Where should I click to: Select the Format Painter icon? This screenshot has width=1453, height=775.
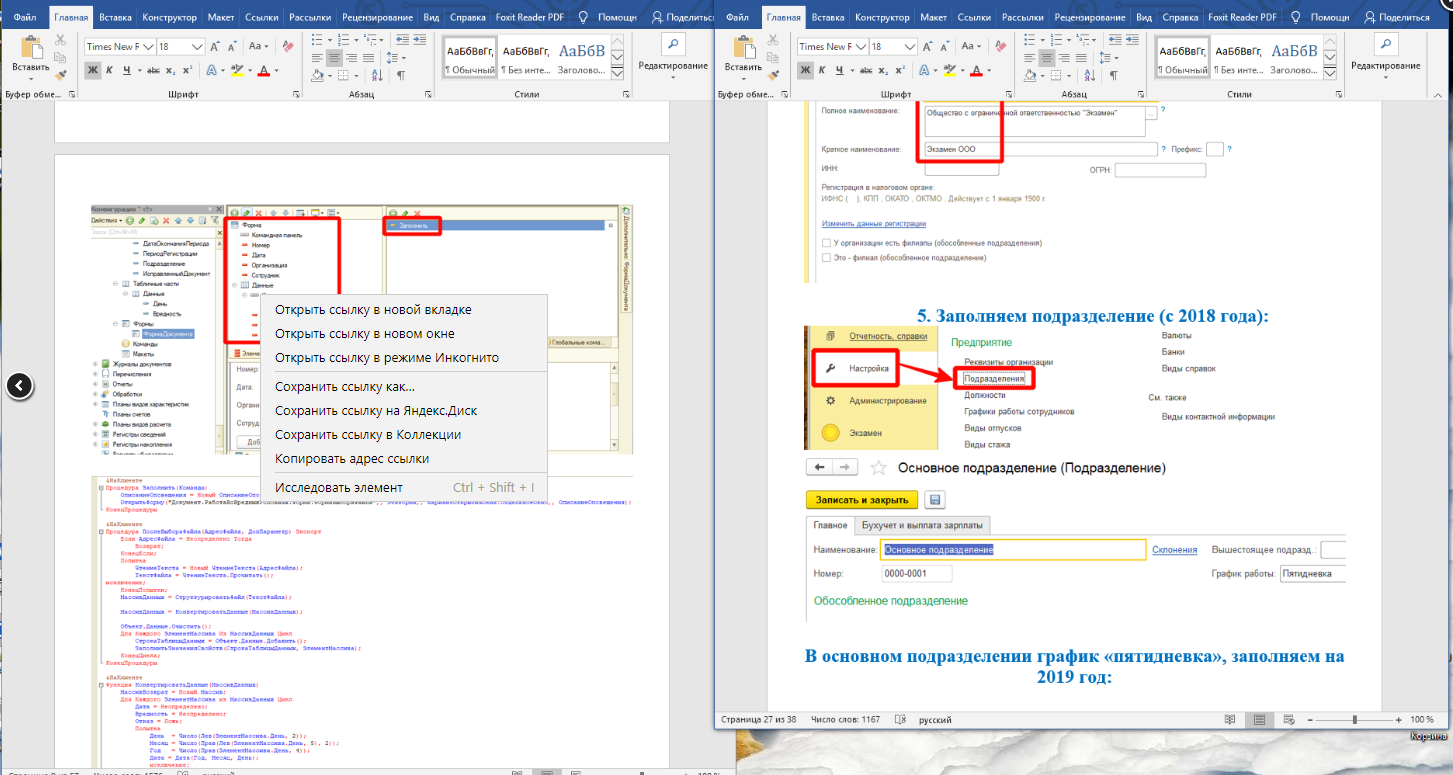coord(58,74)
